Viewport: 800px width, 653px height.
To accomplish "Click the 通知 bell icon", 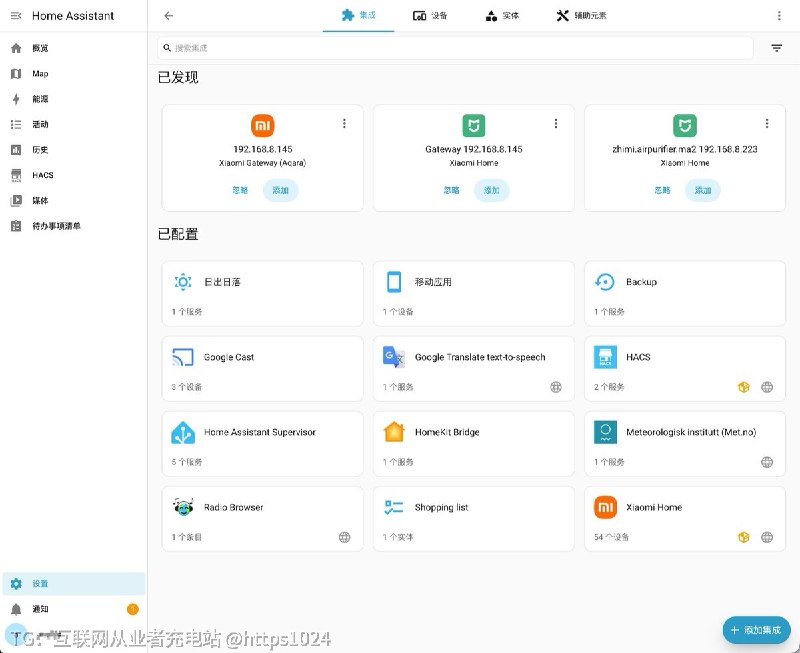I will pos(16,609).
